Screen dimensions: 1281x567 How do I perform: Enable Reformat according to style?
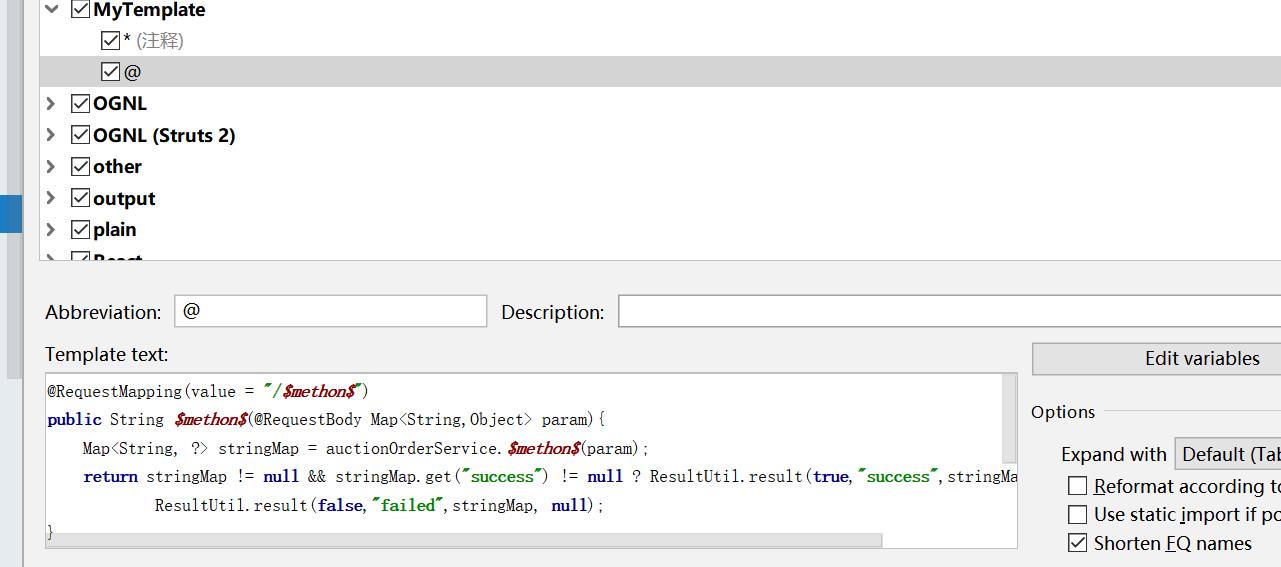click(1078, 486)
